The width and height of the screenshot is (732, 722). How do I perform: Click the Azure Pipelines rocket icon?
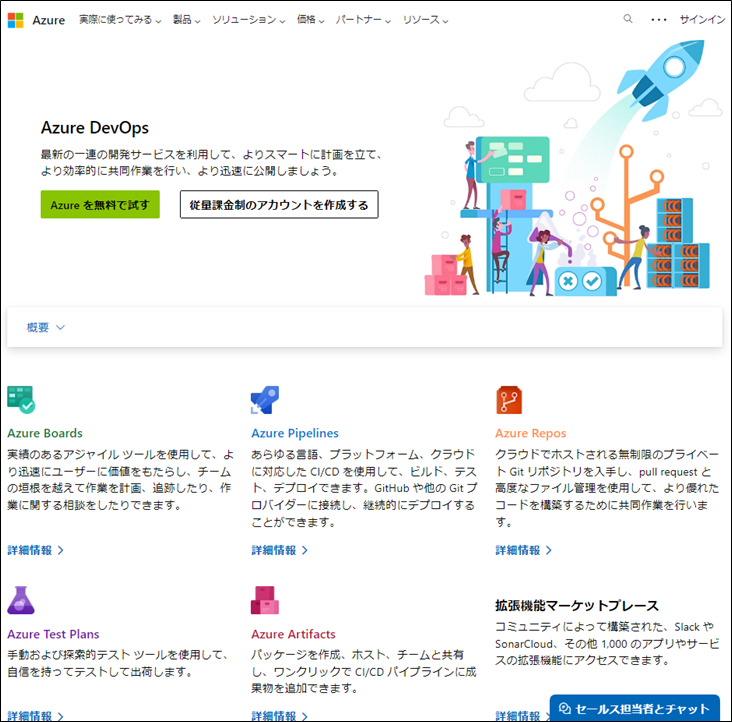coord(265,400)
